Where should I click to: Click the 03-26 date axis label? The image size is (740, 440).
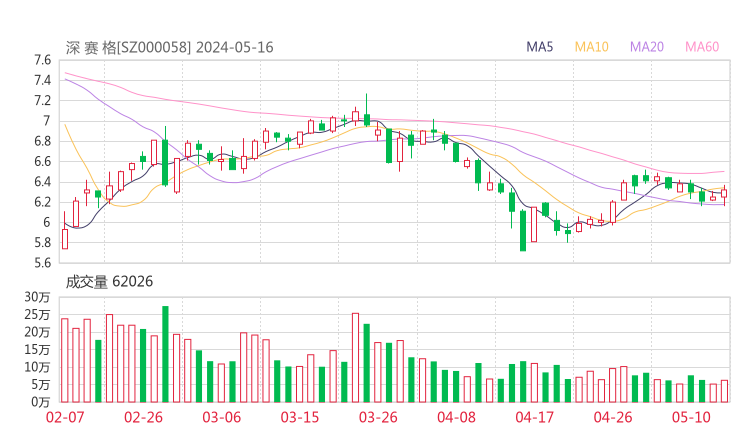point(378,417)
